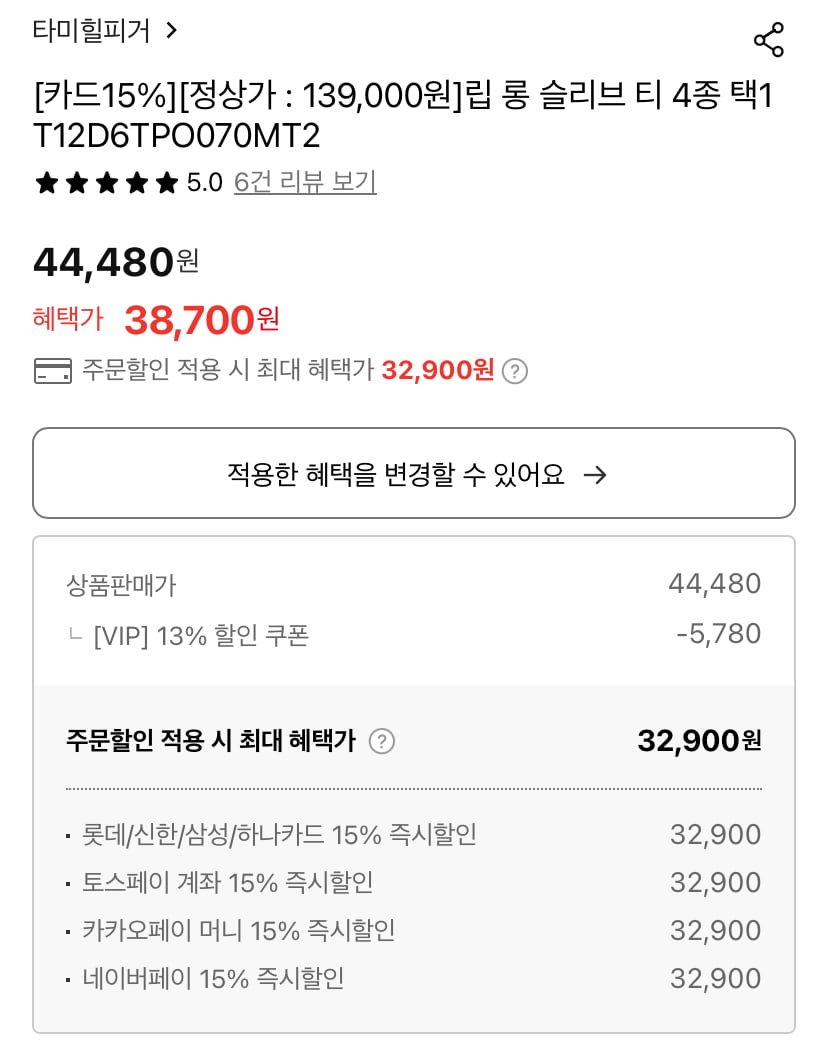View the 6건 리뷰 보기 link

click(305, 183)
